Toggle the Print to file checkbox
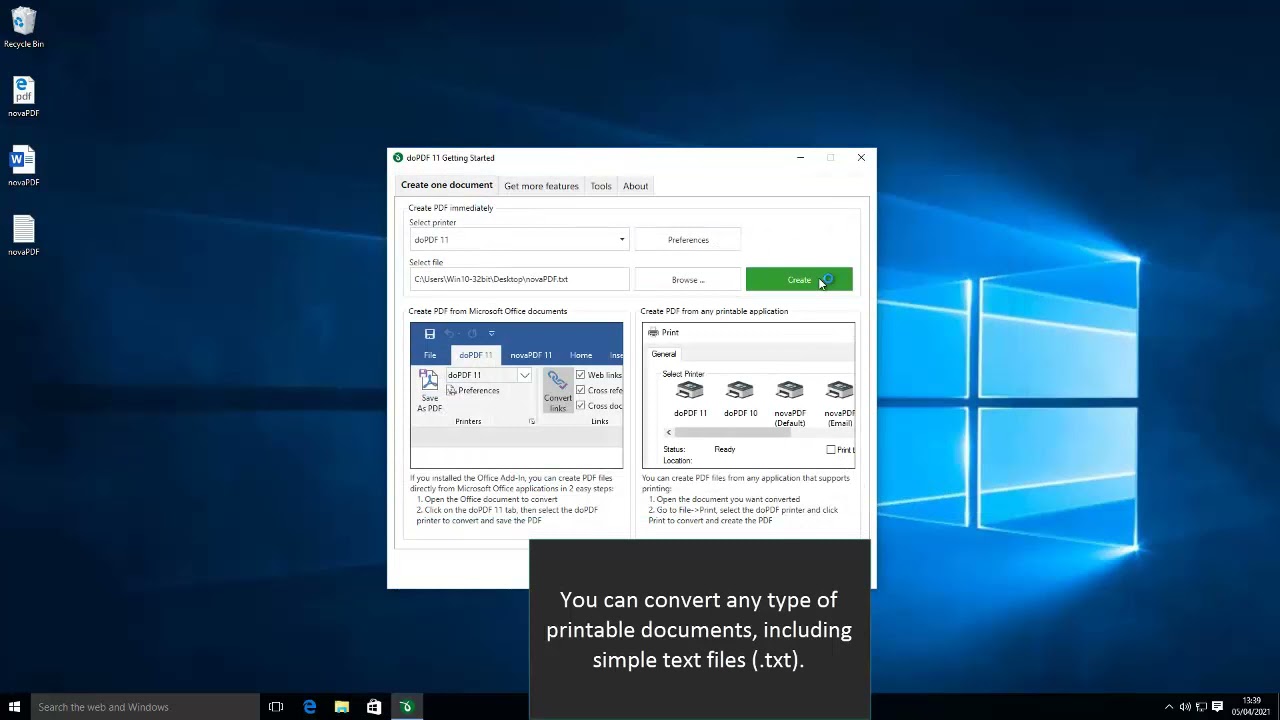This screenshot has width=1280, height=720. coord(831,450)
